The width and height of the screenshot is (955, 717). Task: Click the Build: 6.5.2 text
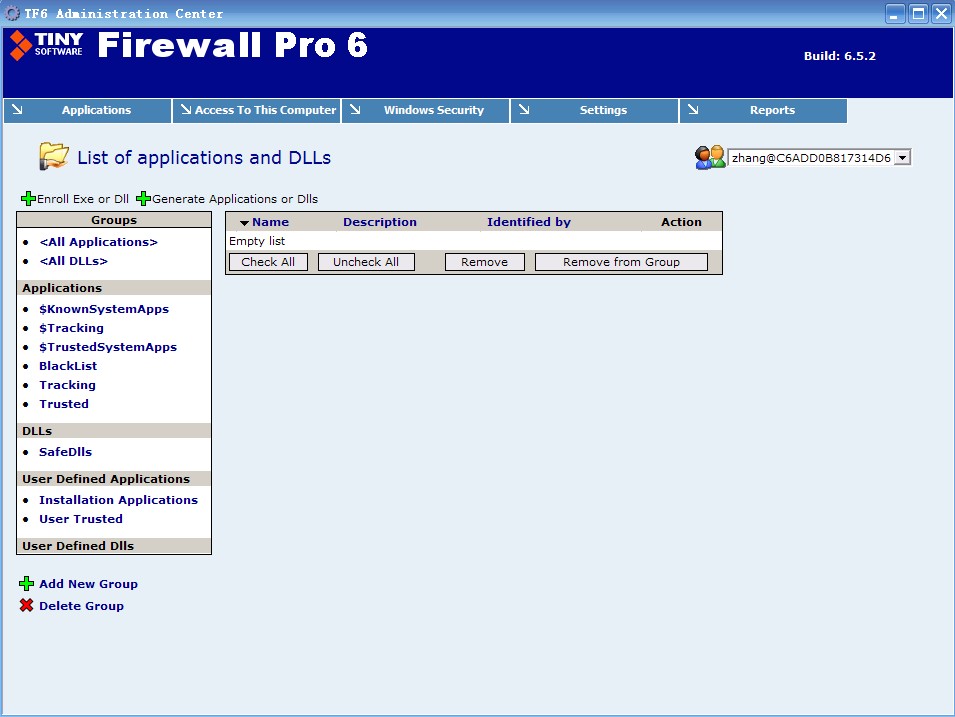tap(840, 56)
